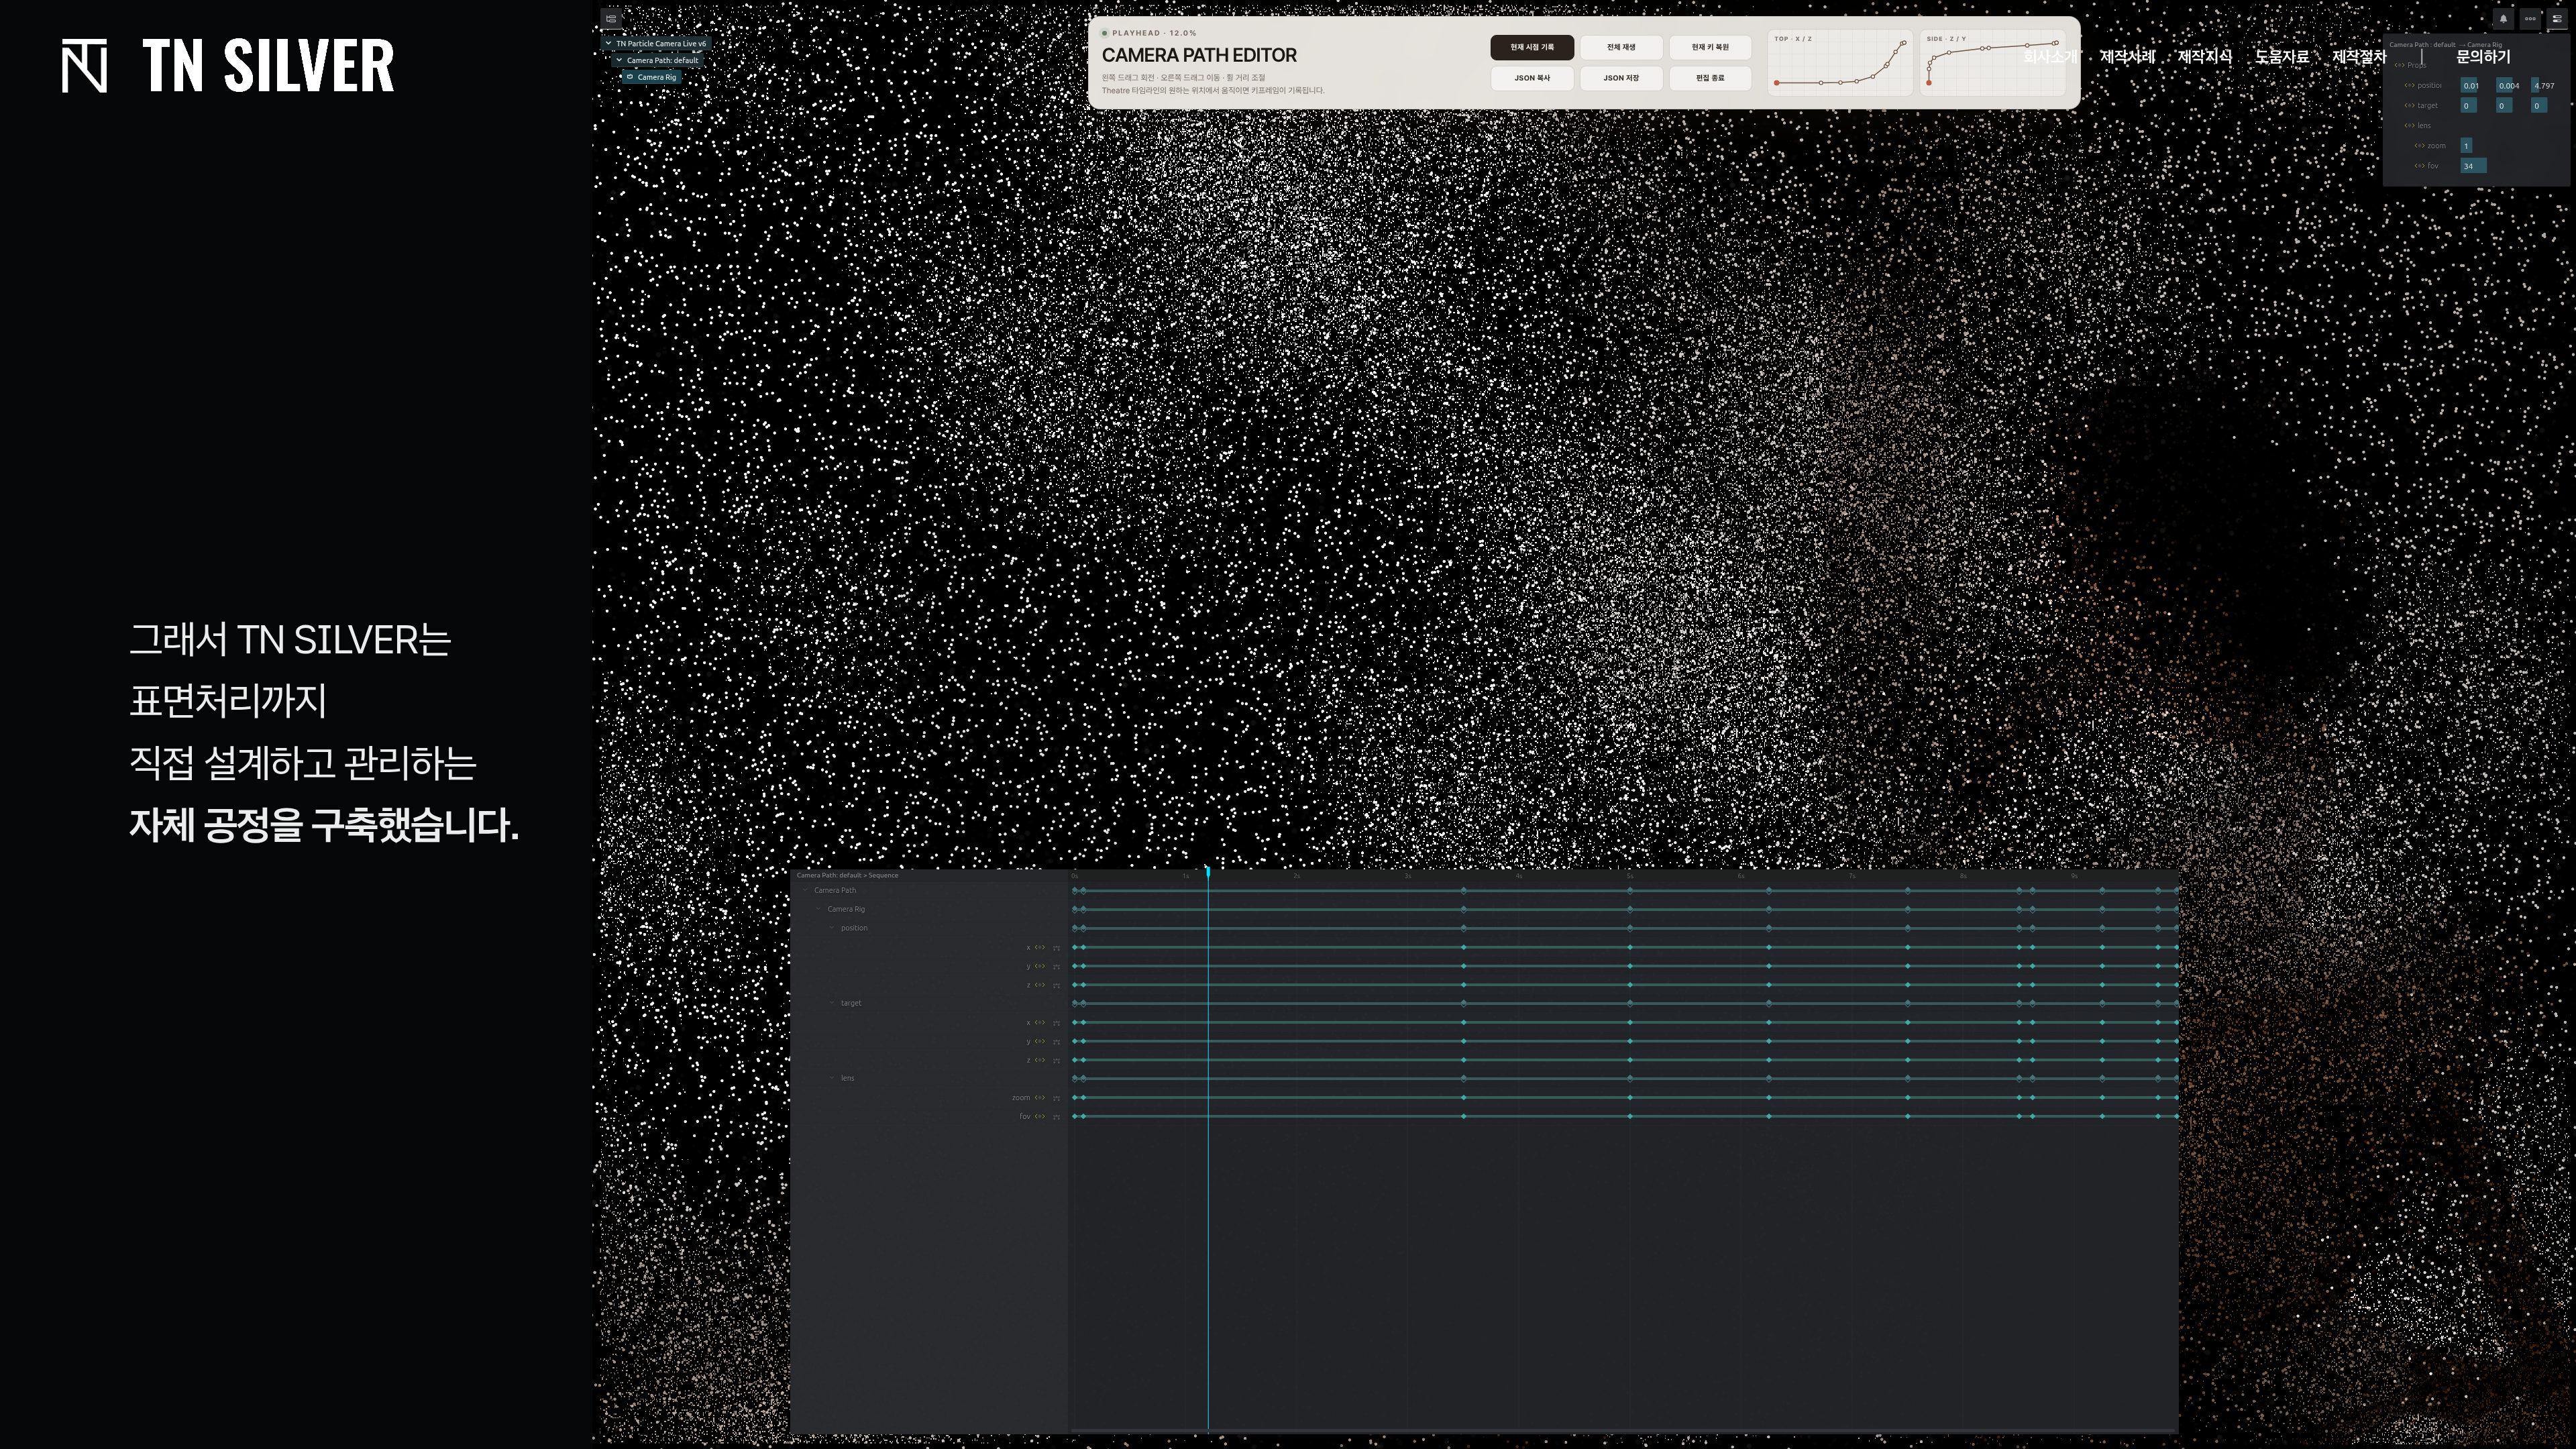Image resolution: width=2576 pixels, height=1449 pixels.
Task: Toggle graph editor for zoom track
Action: (x=1056, y=1098)
